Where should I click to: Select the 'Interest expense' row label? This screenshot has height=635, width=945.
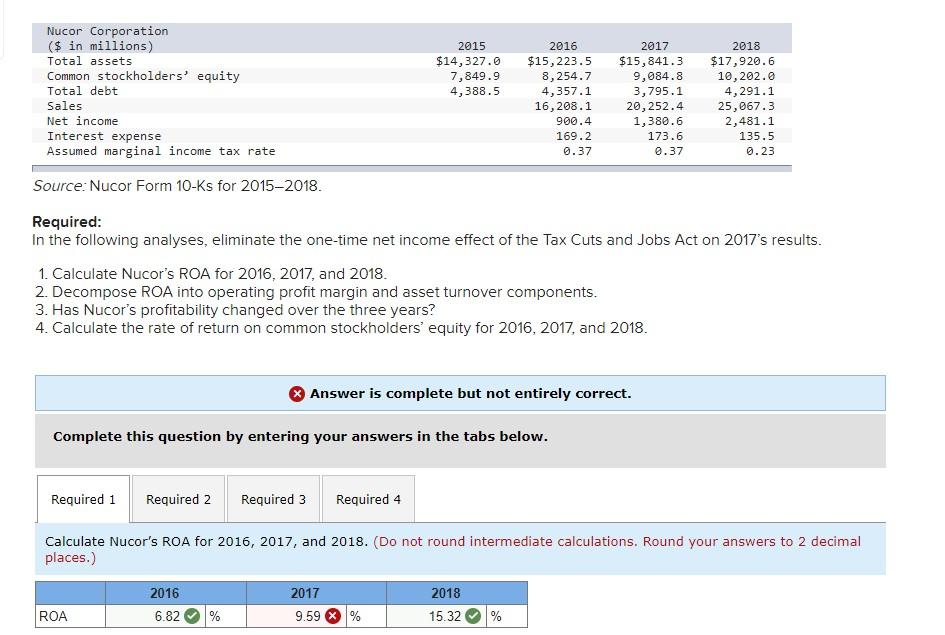104,136
